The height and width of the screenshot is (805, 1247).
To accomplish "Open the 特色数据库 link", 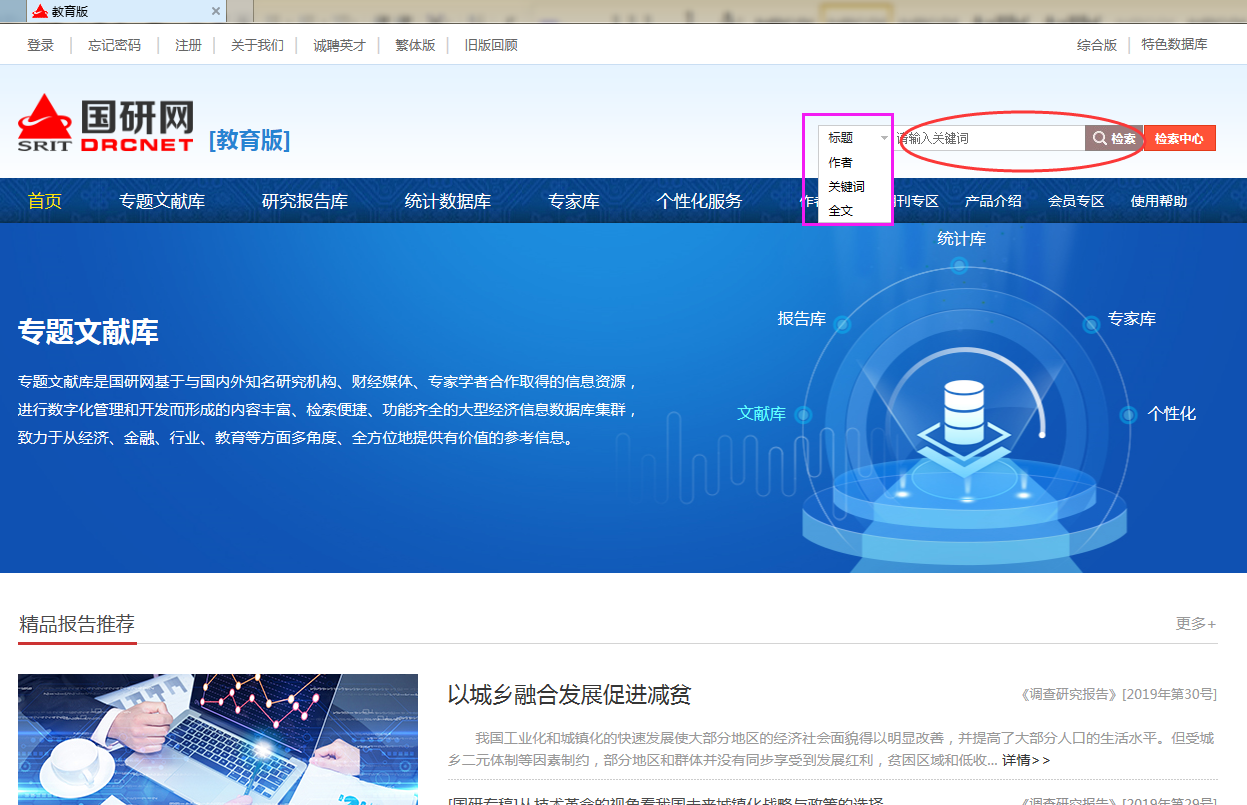I will pos(1175,45).
